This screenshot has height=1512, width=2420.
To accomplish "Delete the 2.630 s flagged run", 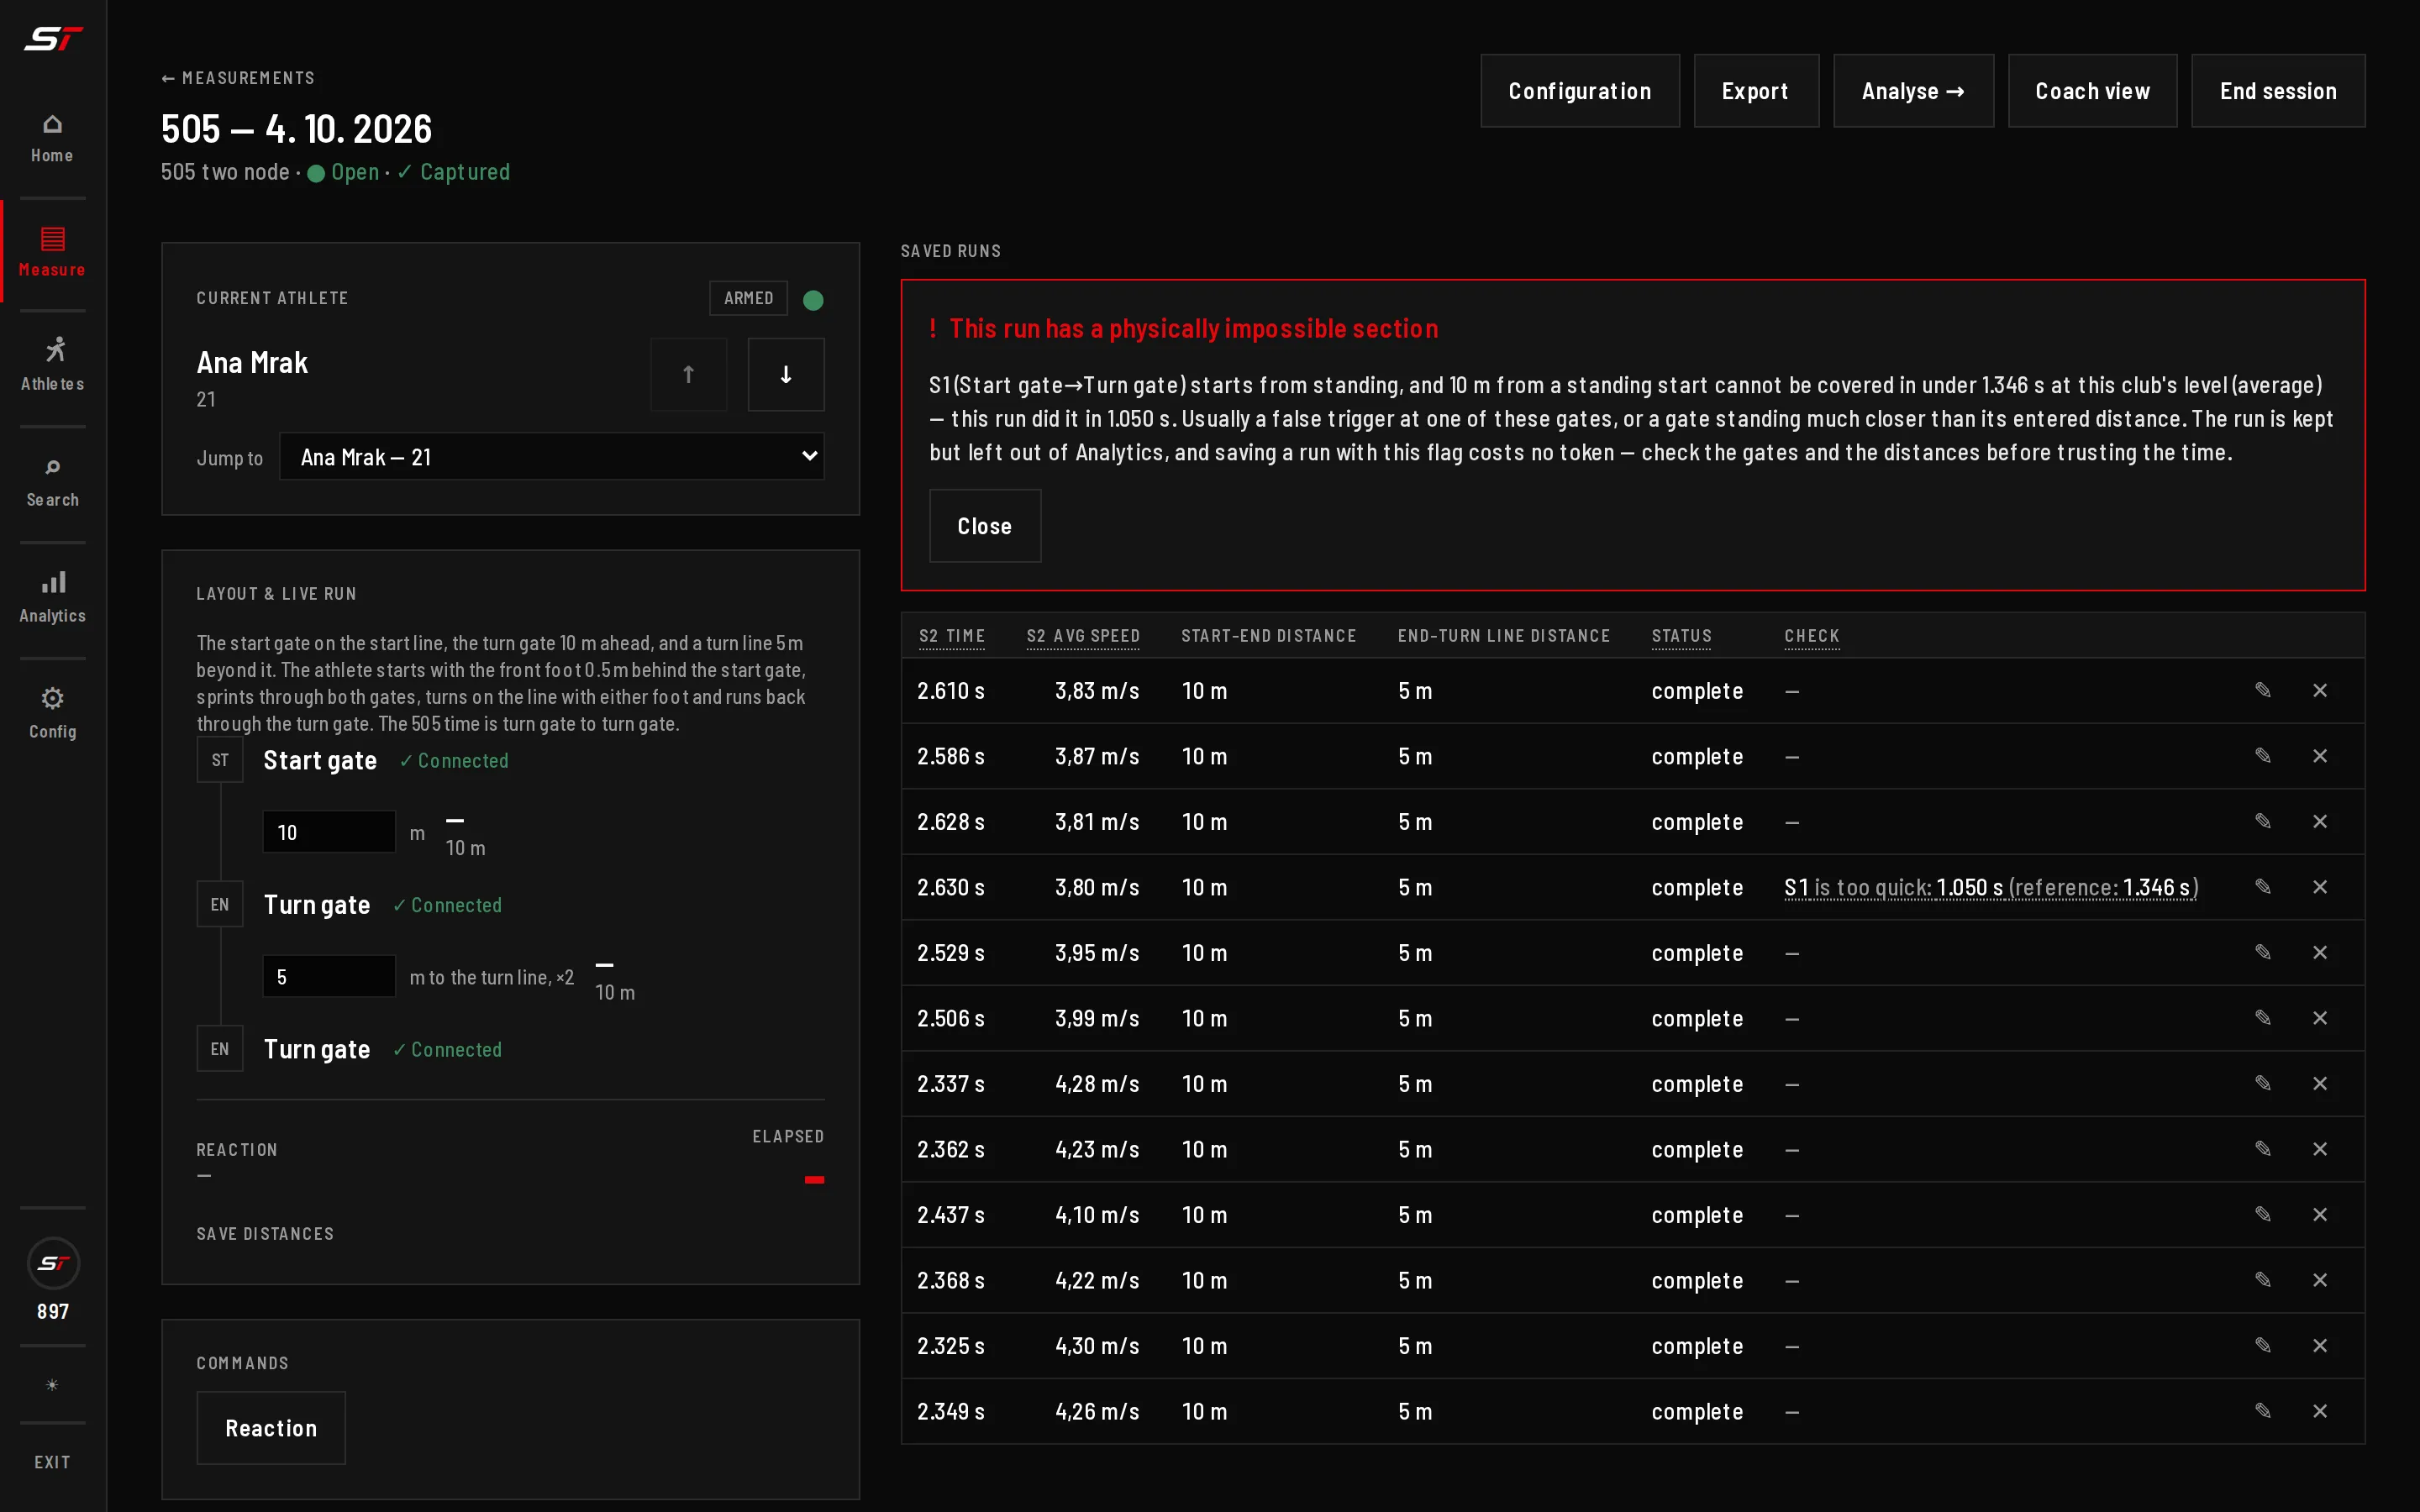I will click(x=2320, y=887).
